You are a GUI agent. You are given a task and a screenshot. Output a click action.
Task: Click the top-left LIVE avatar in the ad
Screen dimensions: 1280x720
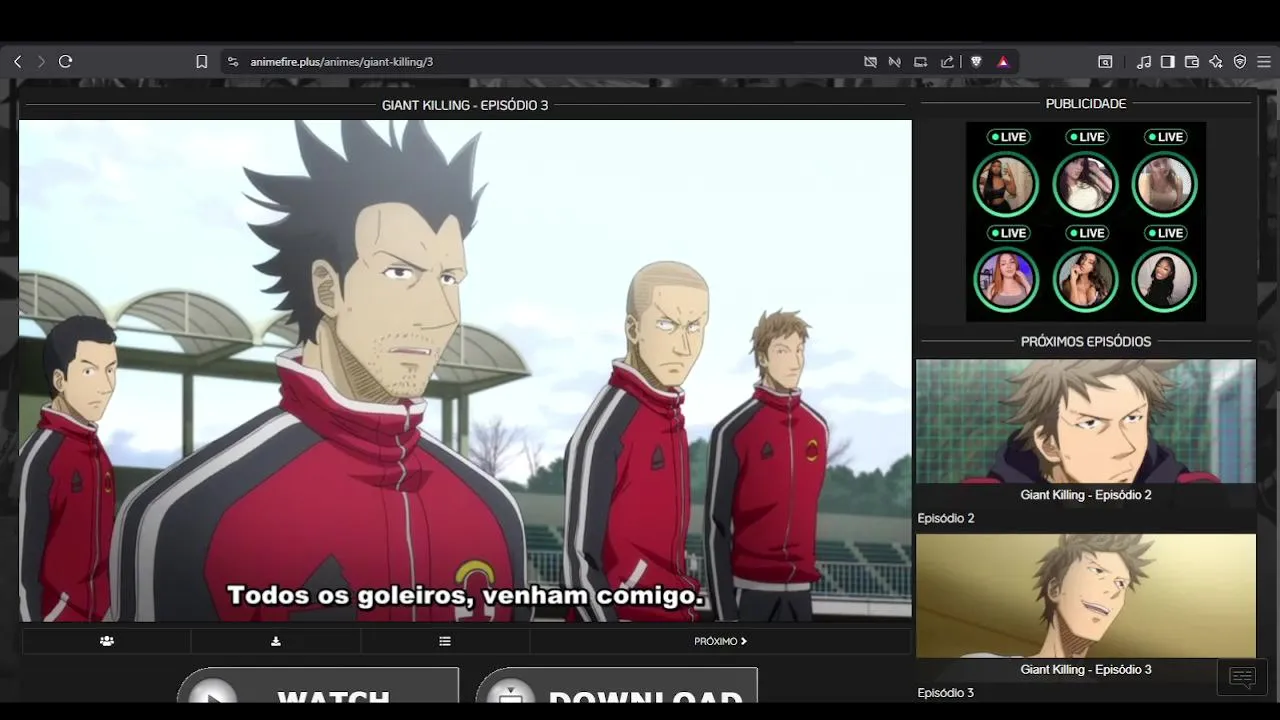click(1006, 184)
